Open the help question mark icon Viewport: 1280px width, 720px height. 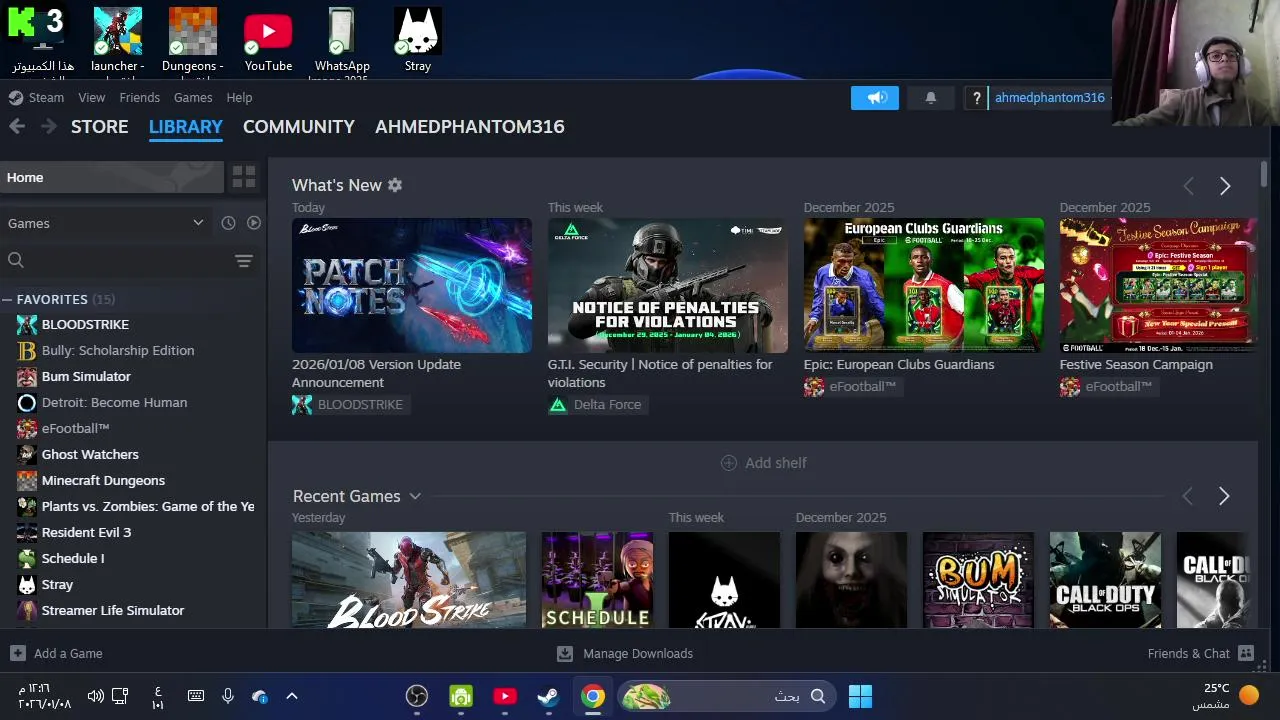[x=977, y=97]
